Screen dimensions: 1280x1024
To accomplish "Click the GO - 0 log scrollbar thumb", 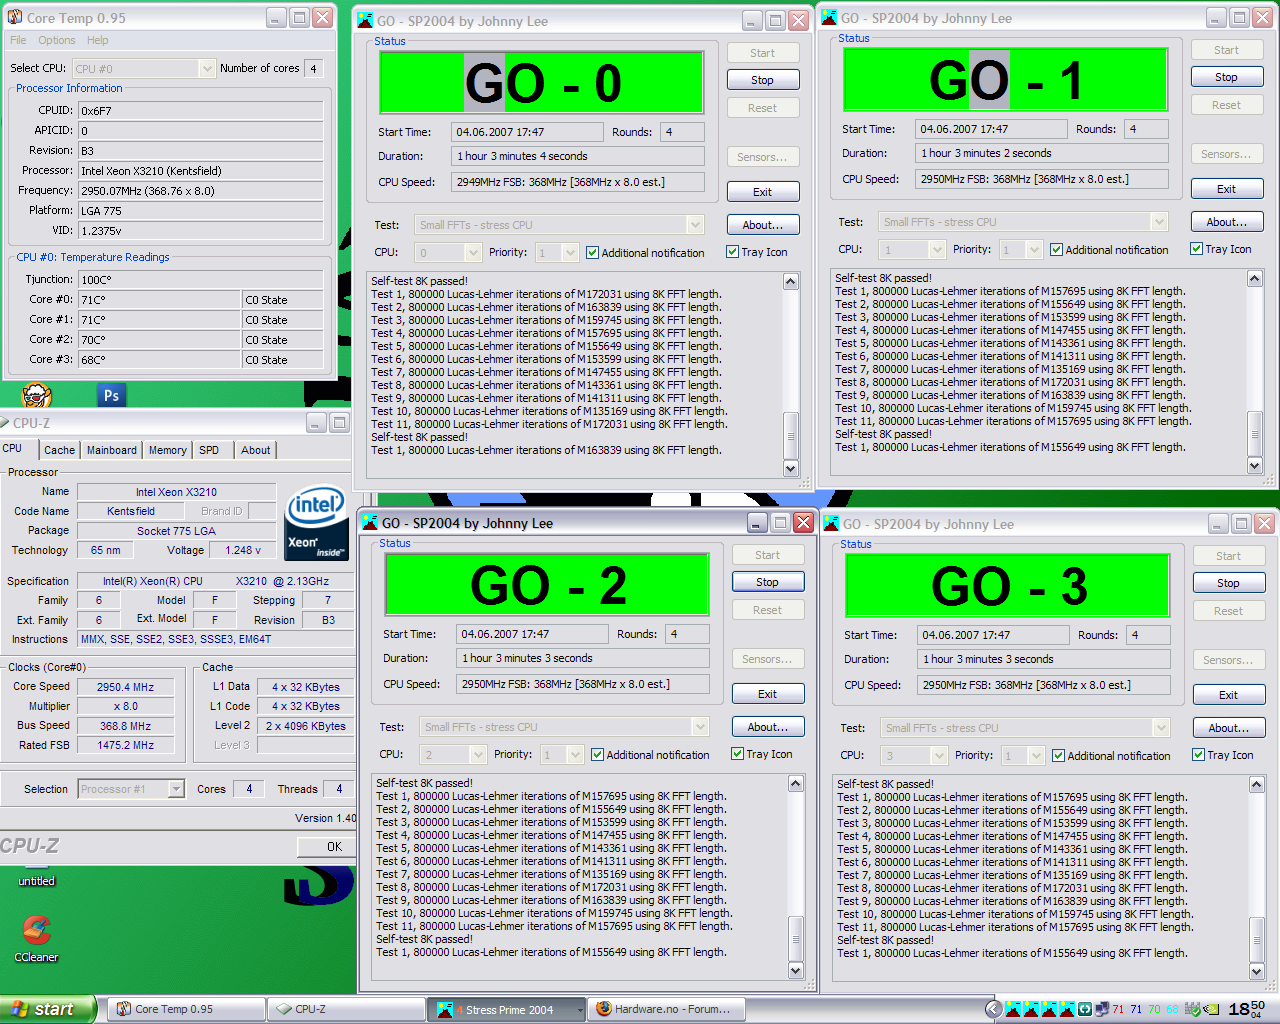I will click(791, 435).
